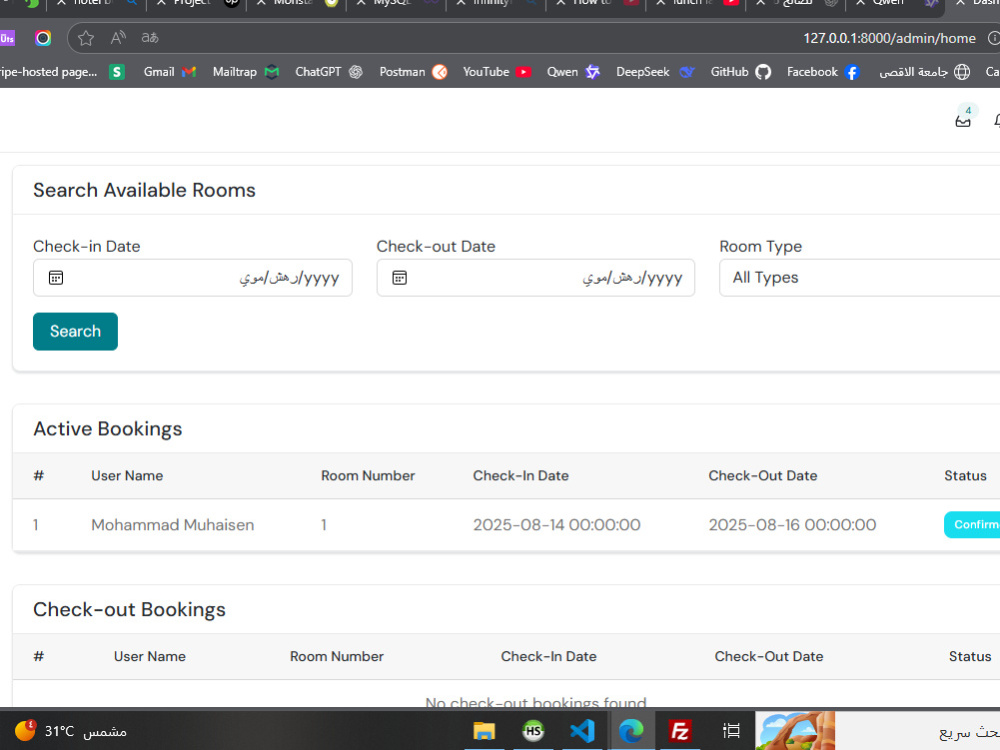Screen dimensions: 1000x750
Task: Open Visual Studio Code from the taskbar
Action: (x=582, y=731)
